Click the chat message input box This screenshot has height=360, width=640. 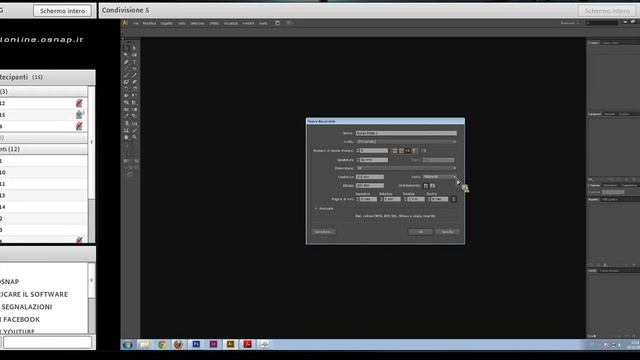47,342
